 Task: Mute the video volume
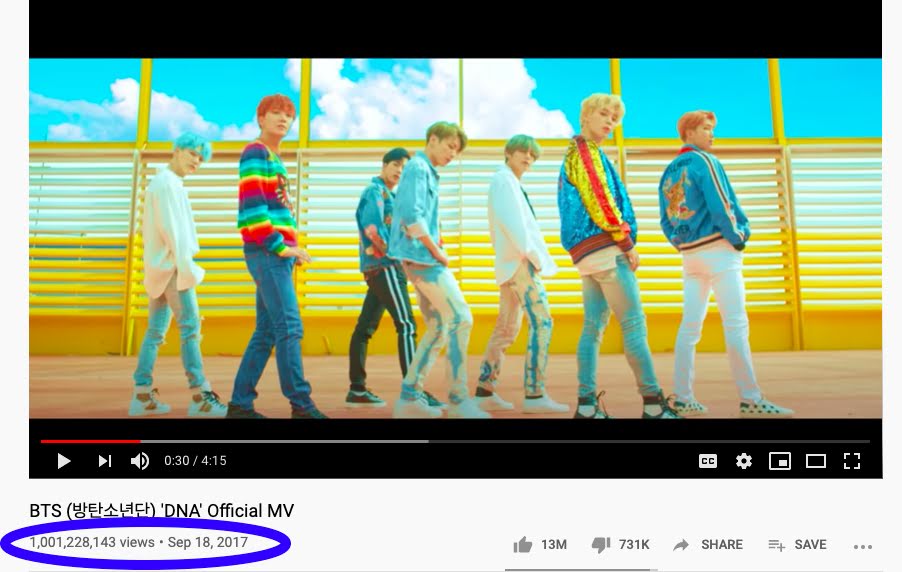[x=140, y=461]
